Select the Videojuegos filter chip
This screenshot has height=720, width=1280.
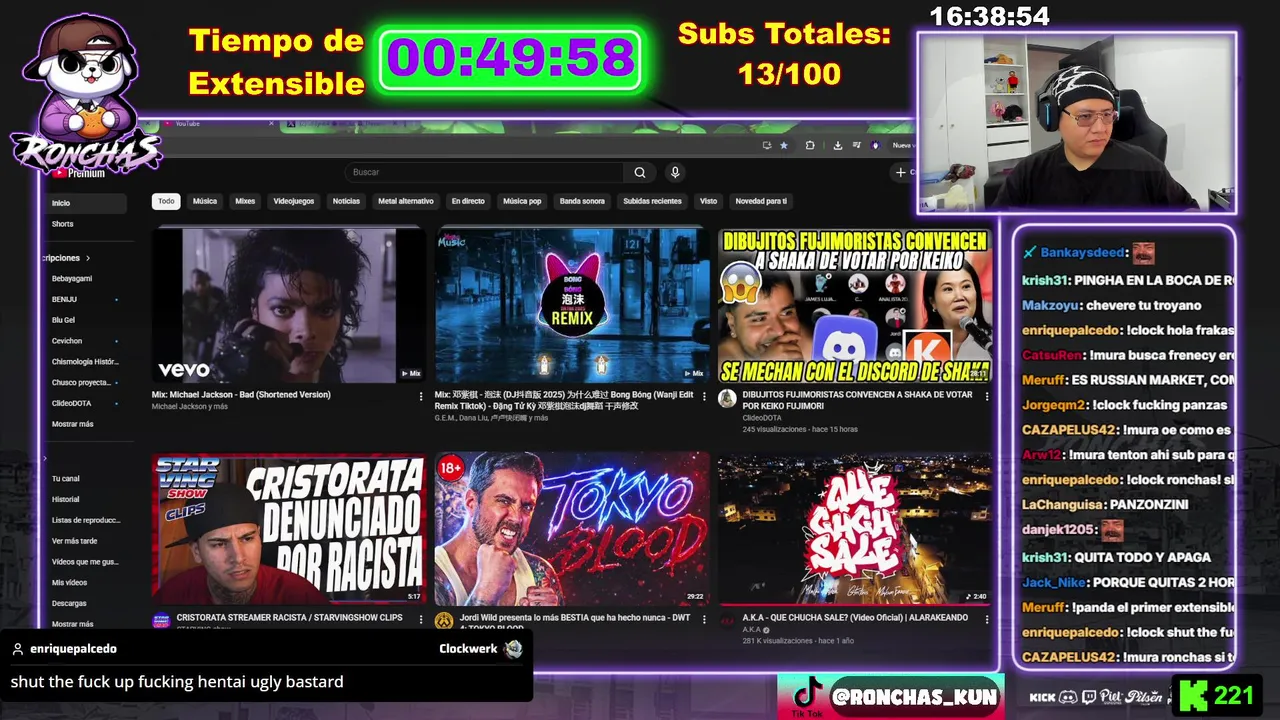tap(294, 201)
